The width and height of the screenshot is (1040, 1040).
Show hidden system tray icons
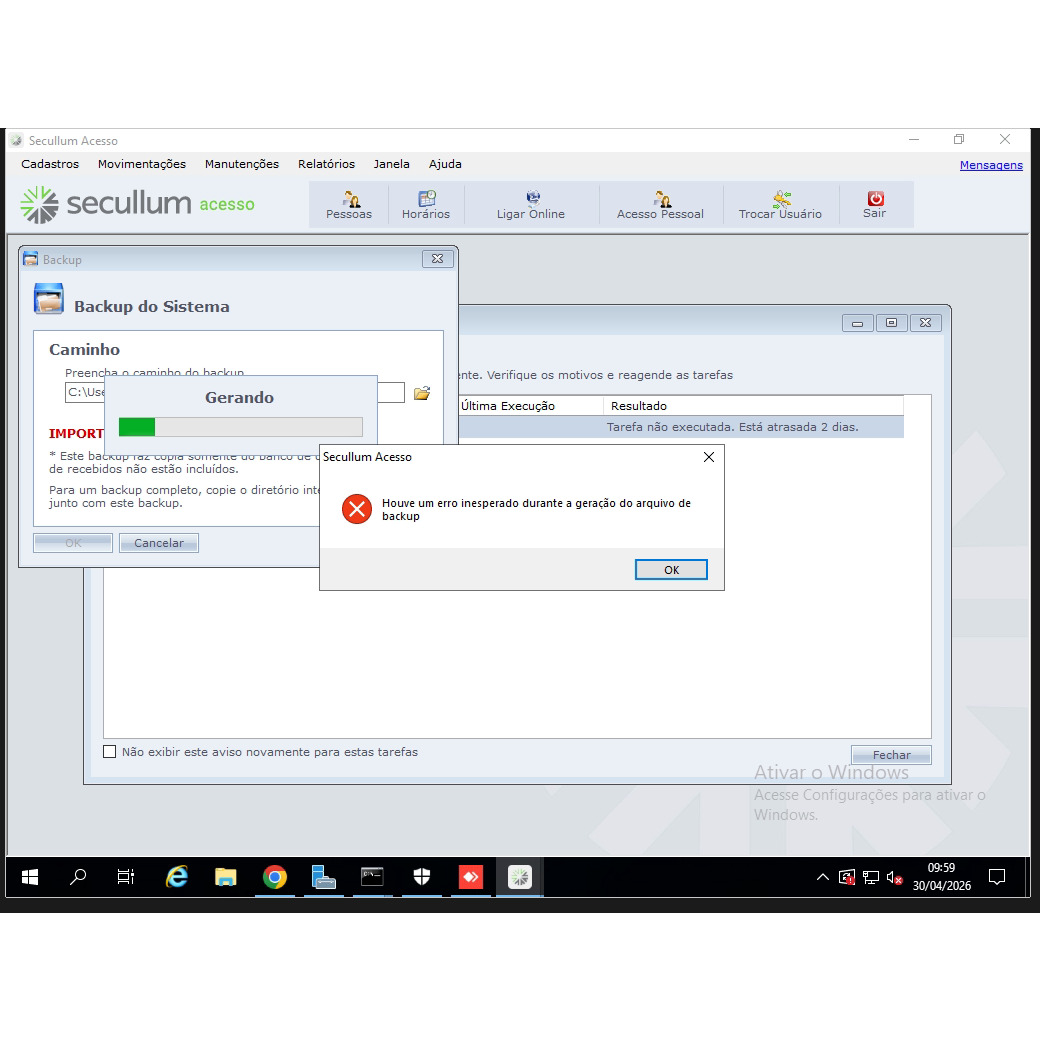(x=822, y=878)
